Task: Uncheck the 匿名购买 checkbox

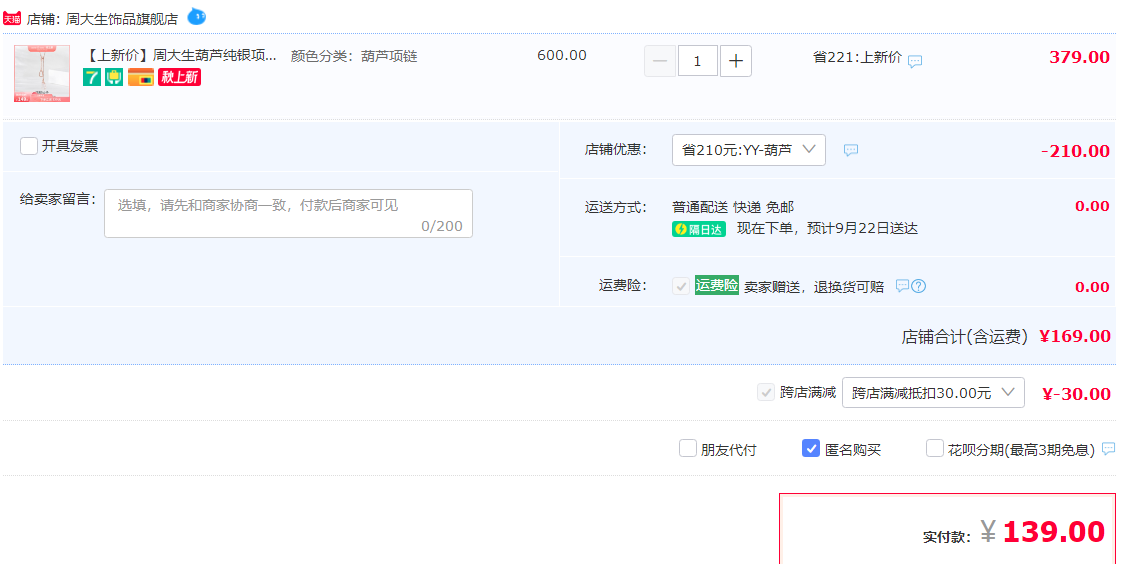Action: pos(811,448)
